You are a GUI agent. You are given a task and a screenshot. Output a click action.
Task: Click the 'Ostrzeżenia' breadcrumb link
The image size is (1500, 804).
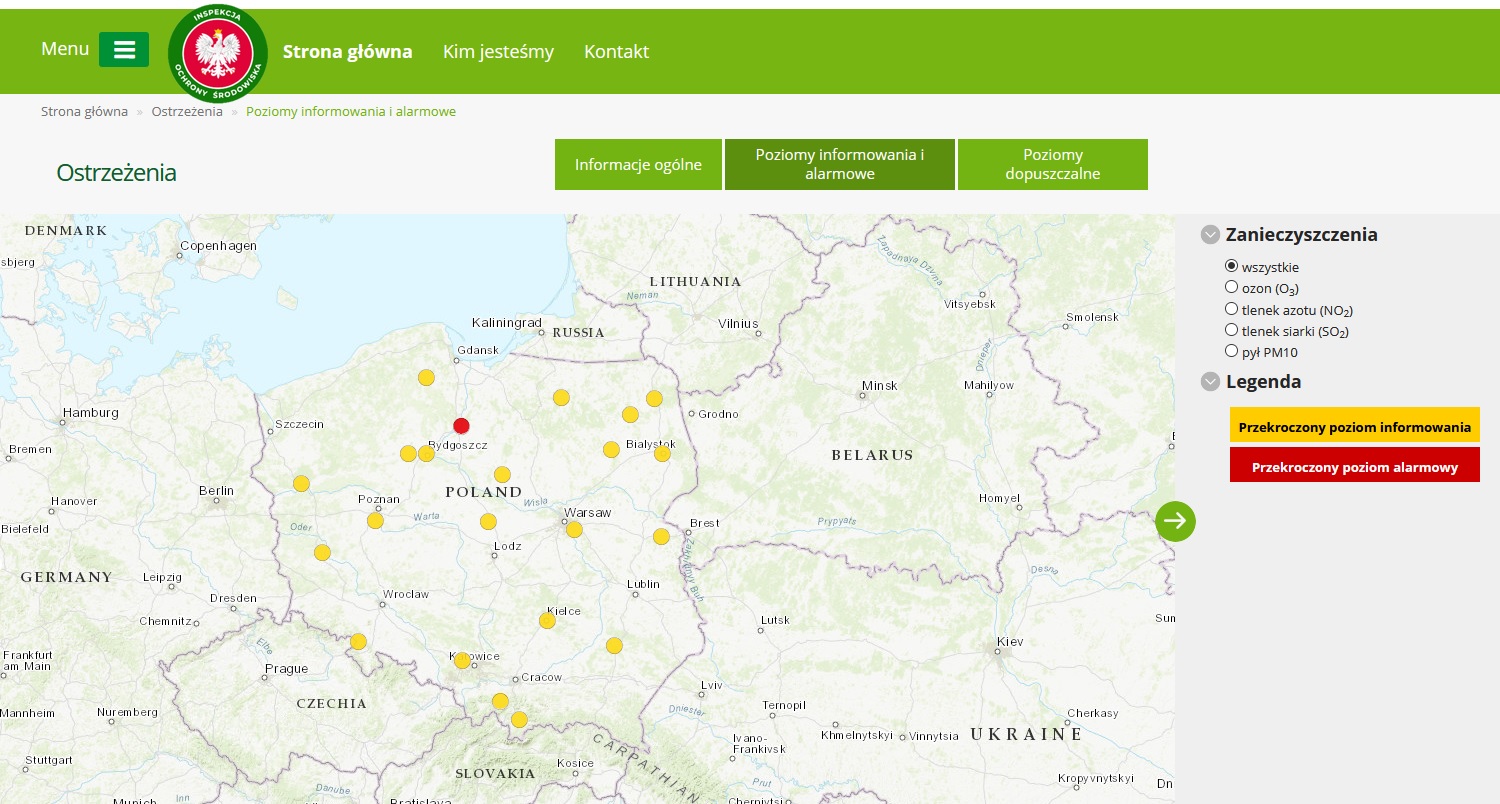(x=187, y=112)
